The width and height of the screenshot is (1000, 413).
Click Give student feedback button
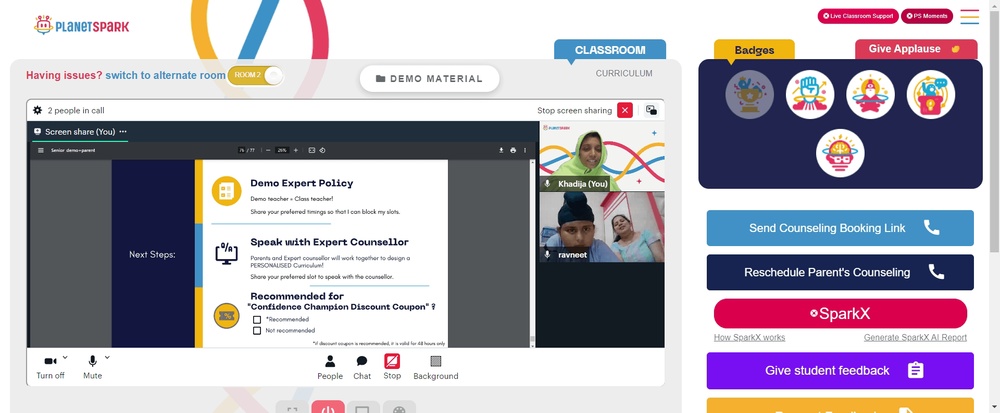pyautogui.click(x=840, y=370)
